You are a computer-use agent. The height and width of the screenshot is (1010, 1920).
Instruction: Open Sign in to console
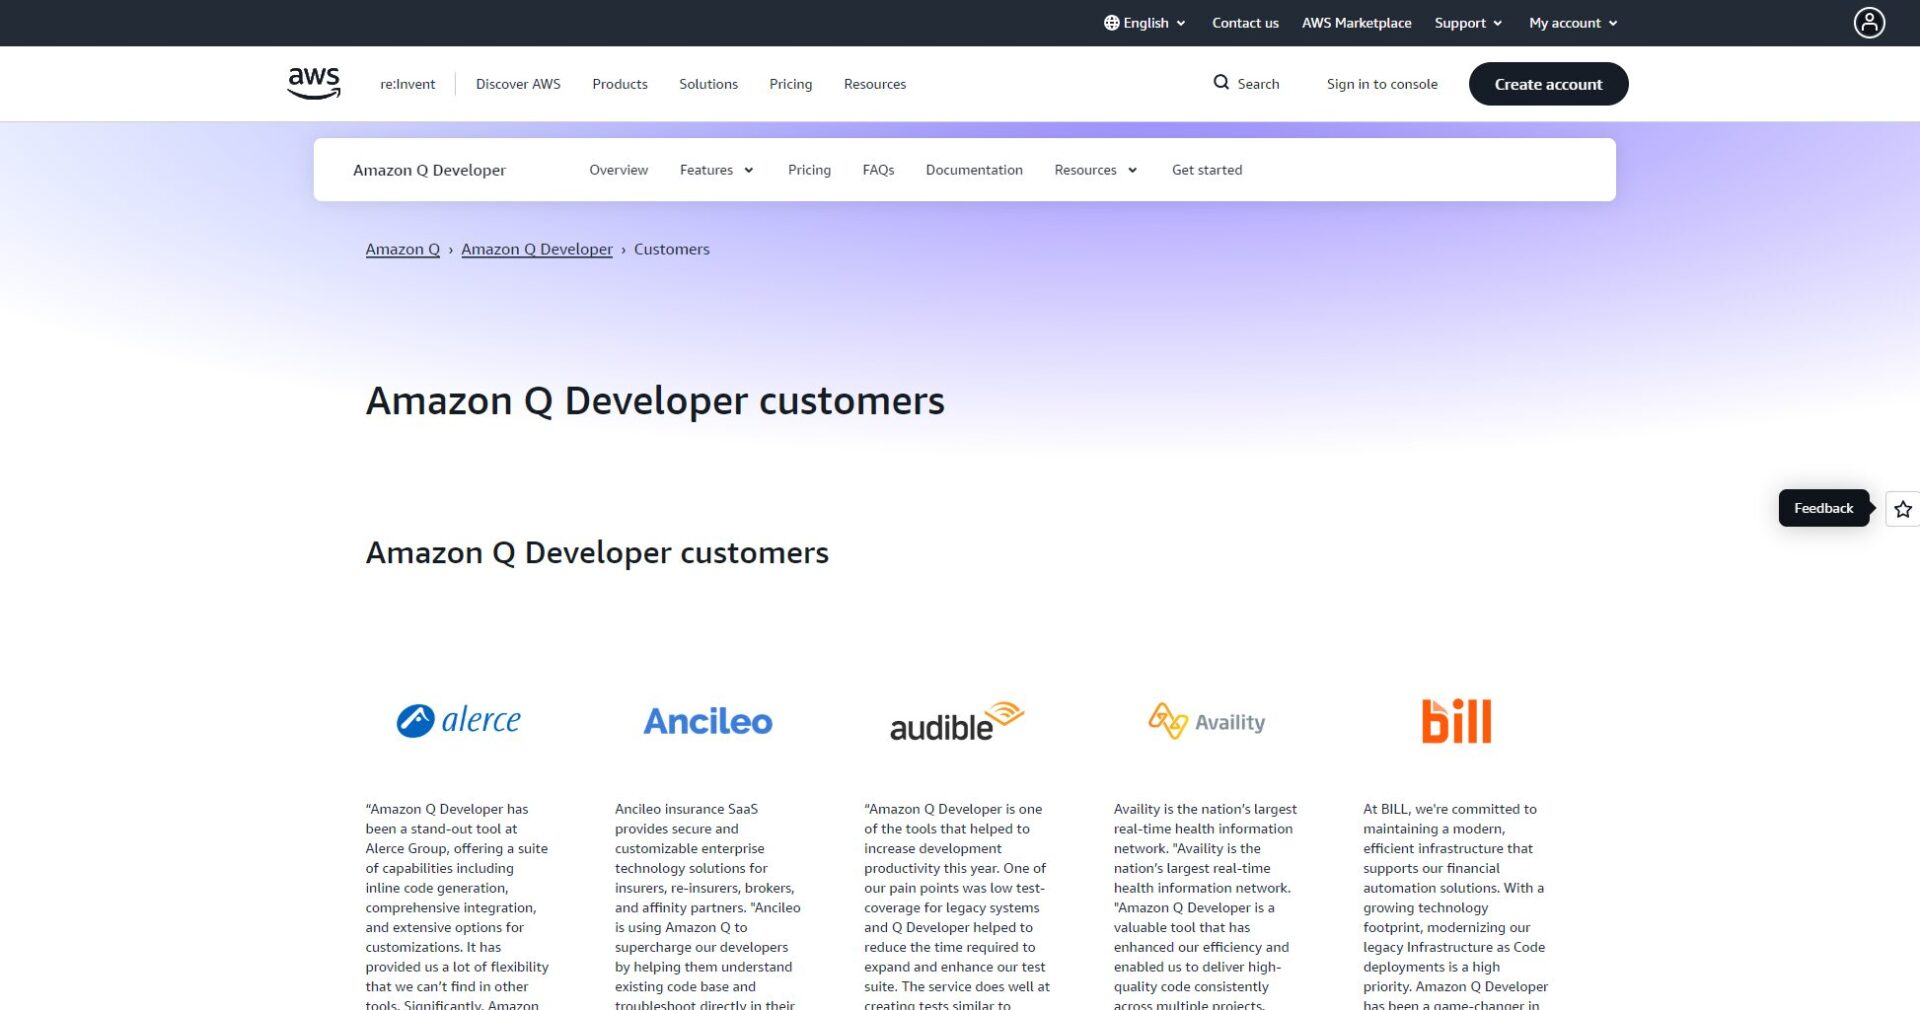[1382, 84]
